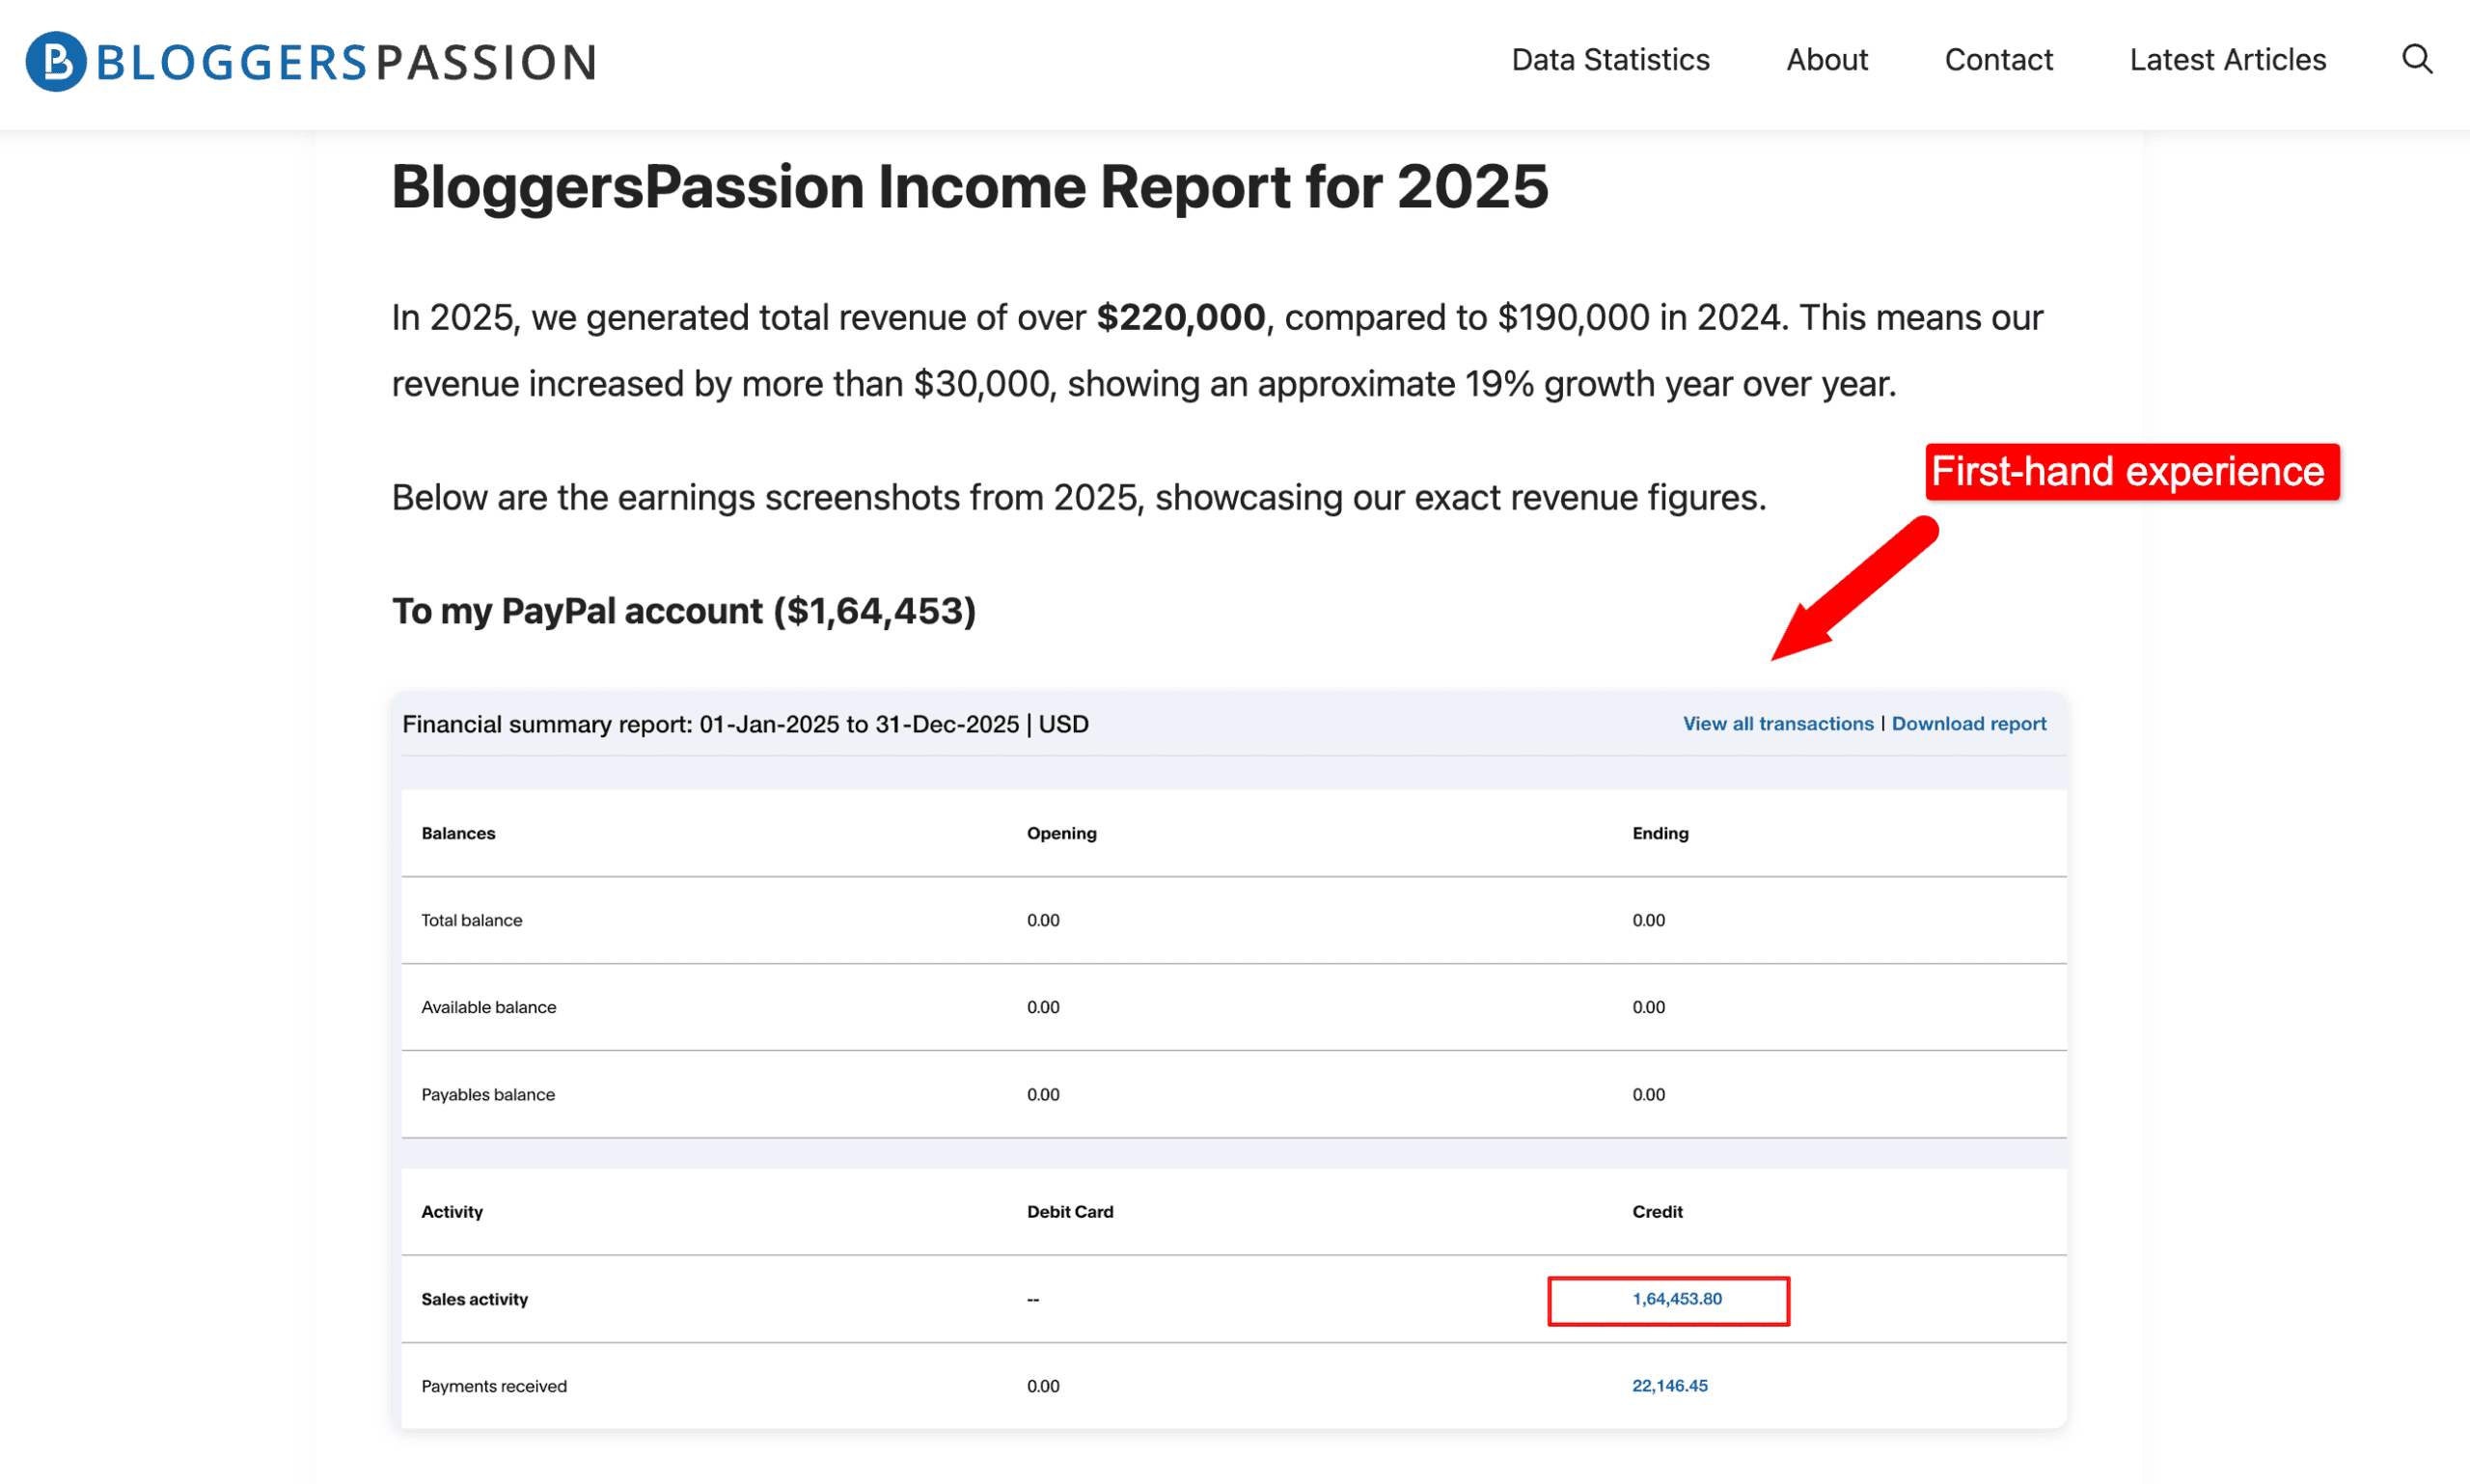Go to the Contact page
This screenshot has width=2470, height=1484.
click(1998, 60)
